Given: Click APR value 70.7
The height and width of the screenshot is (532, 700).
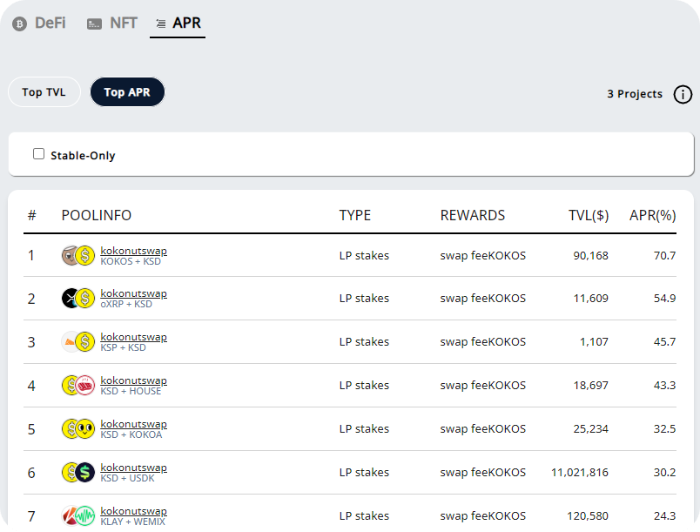Looking at the screenshot, I should 665,256.
